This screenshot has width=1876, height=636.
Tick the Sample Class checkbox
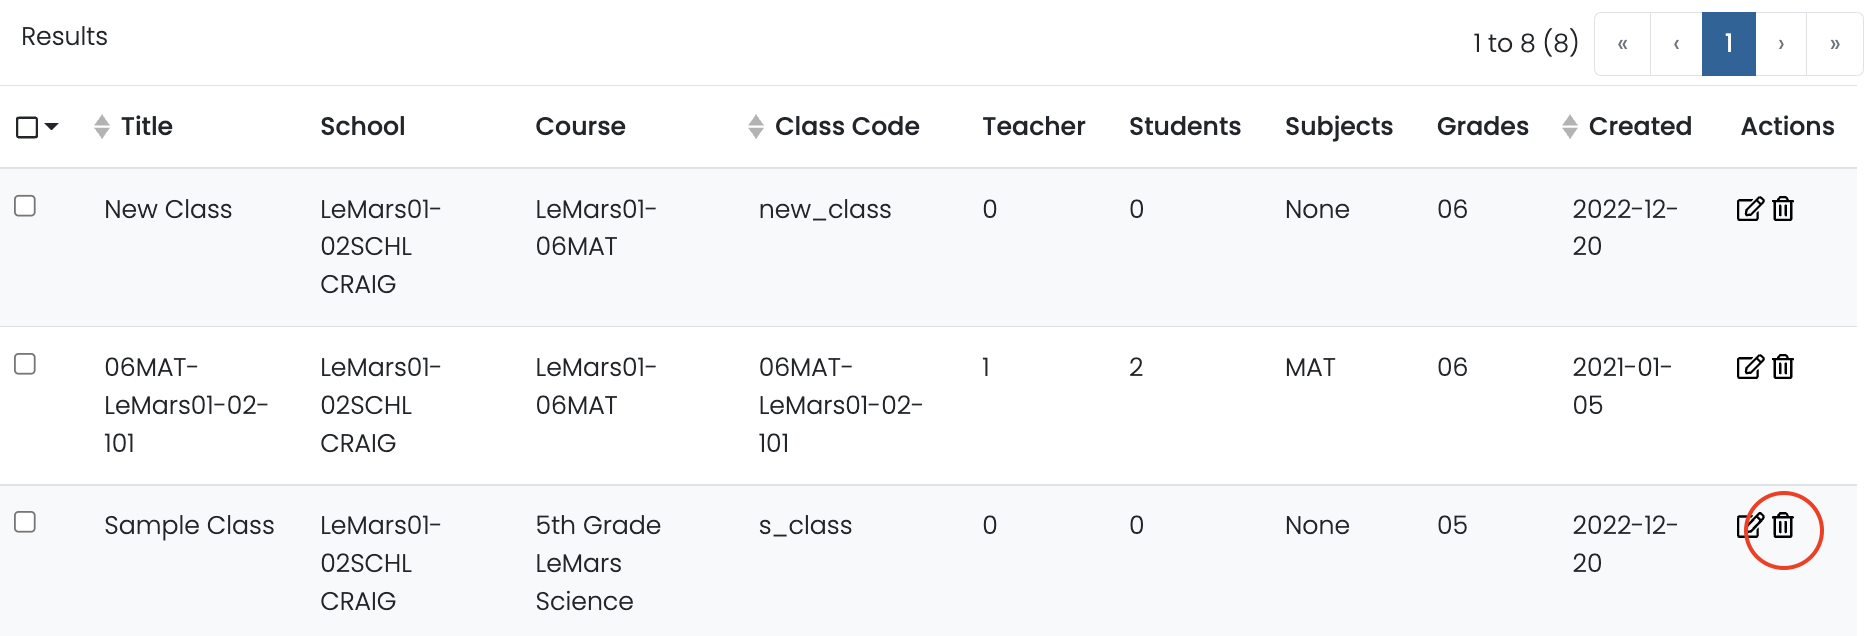(x=25, y=522)
